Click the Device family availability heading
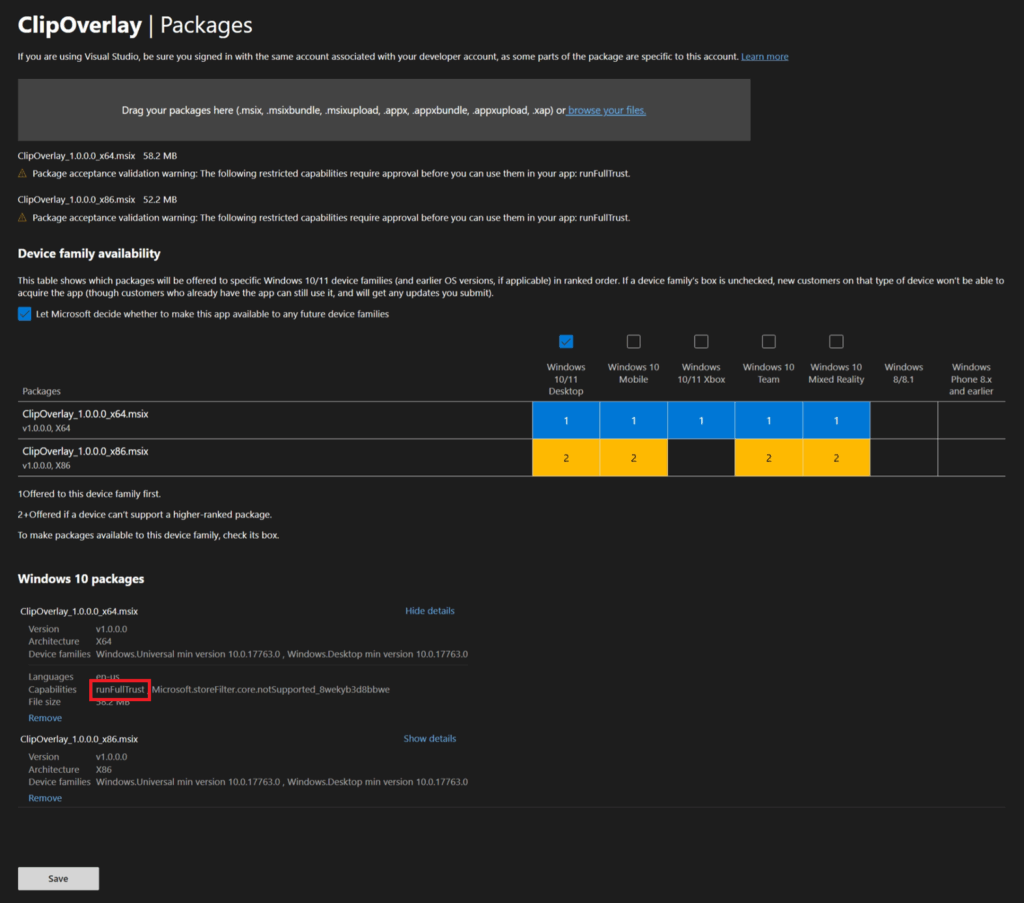The width and height of the screenshot is (1024, 903). click(89, 253)
